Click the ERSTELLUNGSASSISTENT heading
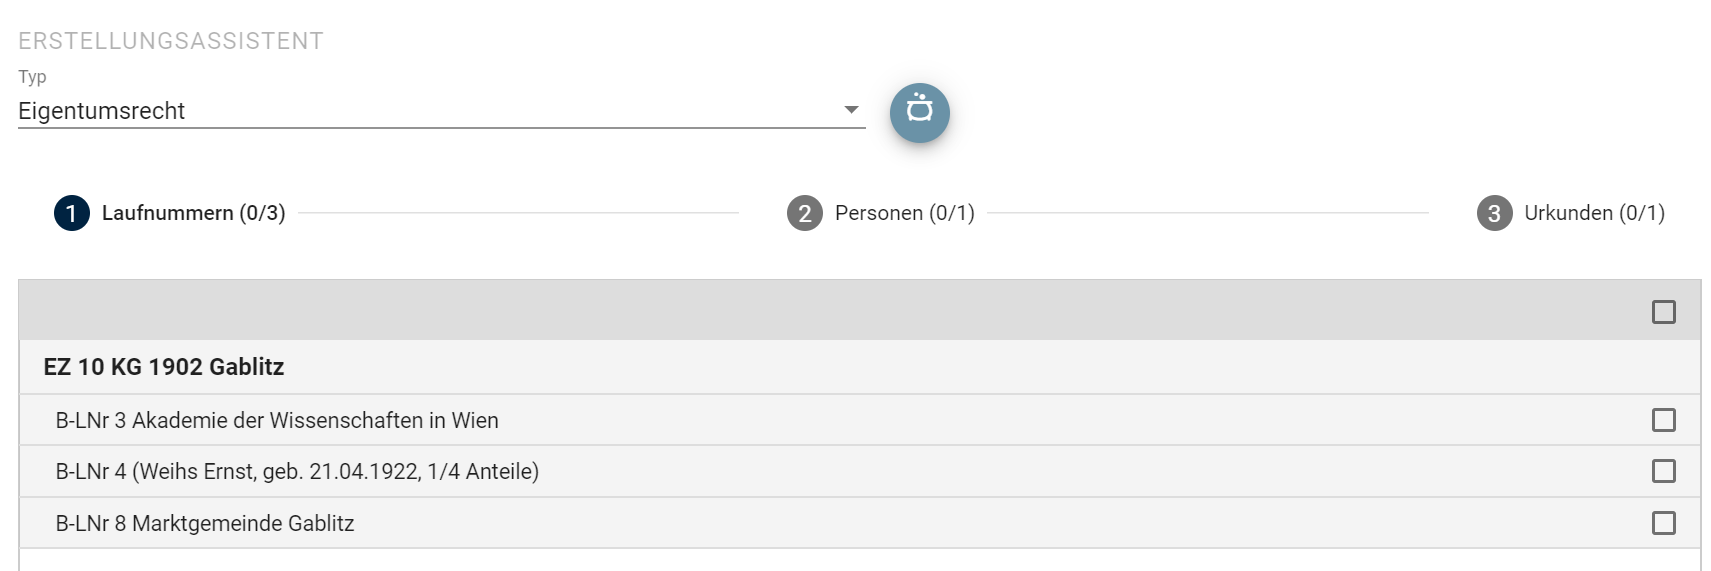This screenshot has width=1711, height=571. pos(171,41)
